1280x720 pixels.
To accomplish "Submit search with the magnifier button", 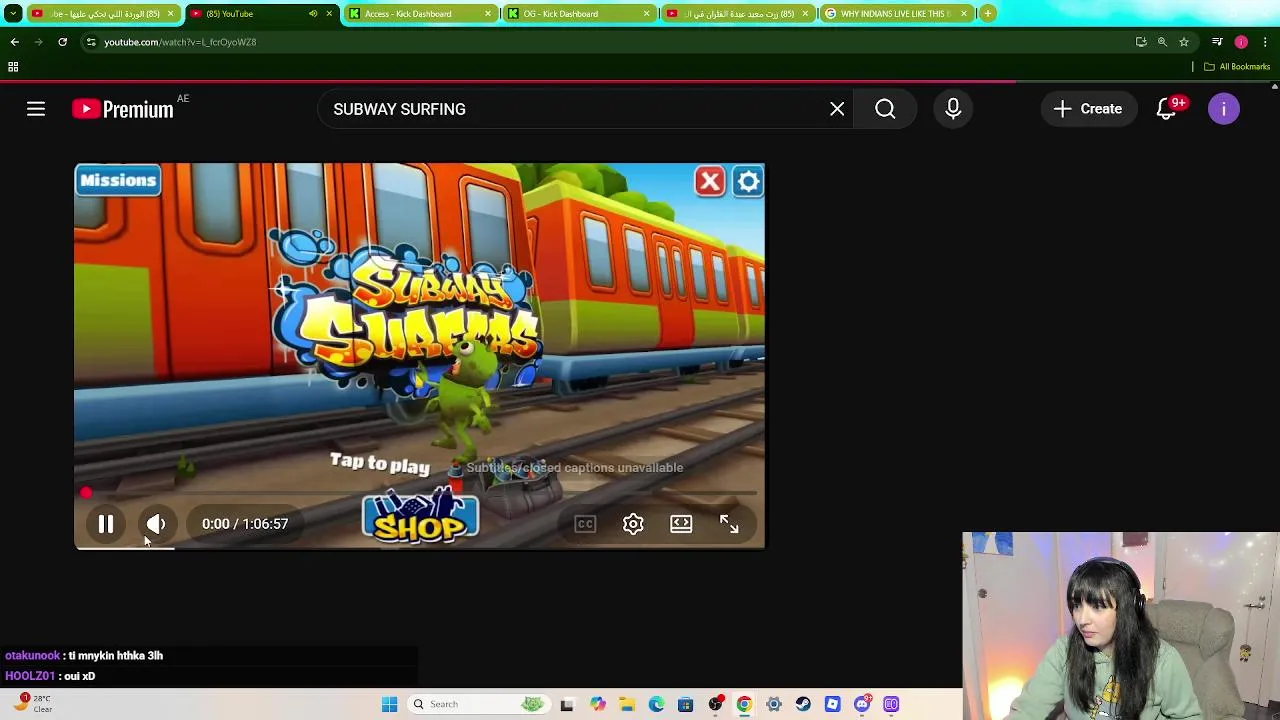I will (x=885, y=109).
